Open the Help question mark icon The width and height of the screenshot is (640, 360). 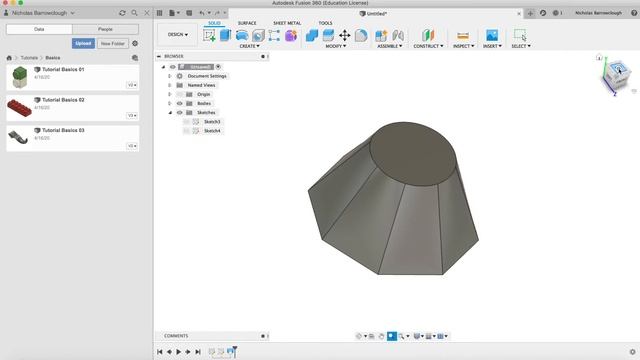[x=634, y=13]
